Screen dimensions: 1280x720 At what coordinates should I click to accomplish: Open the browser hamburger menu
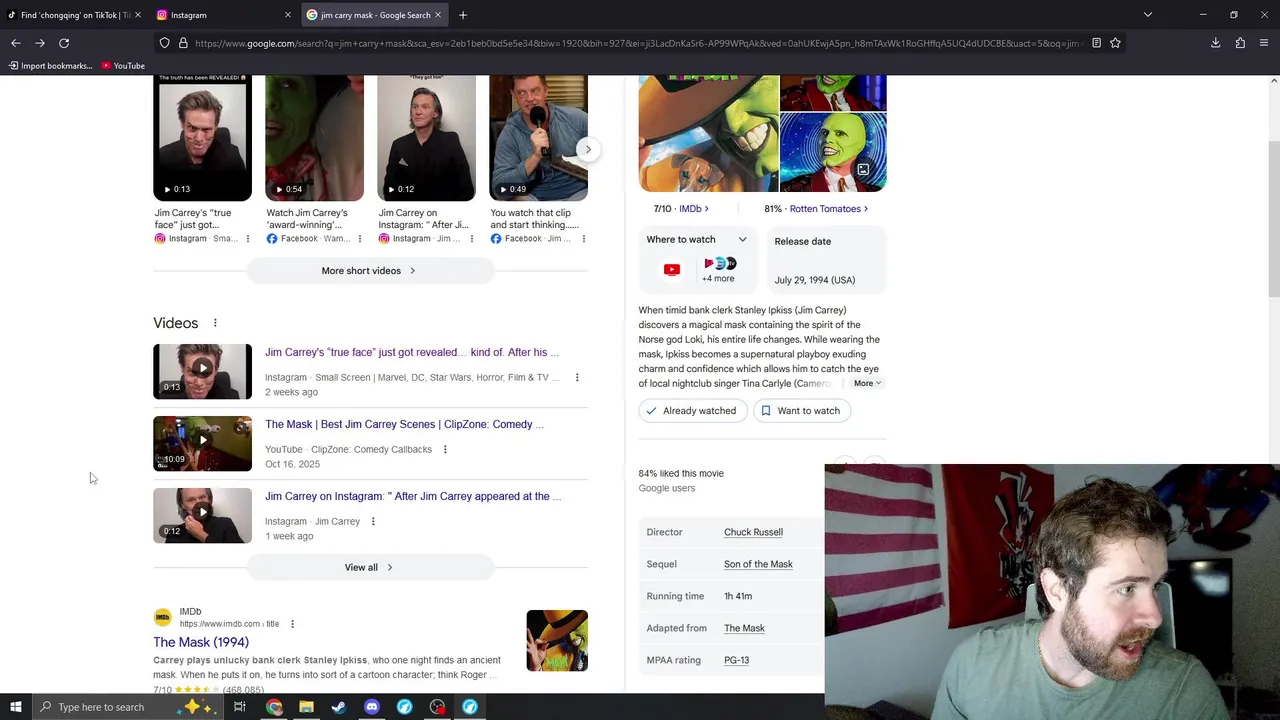[1264, 43]
